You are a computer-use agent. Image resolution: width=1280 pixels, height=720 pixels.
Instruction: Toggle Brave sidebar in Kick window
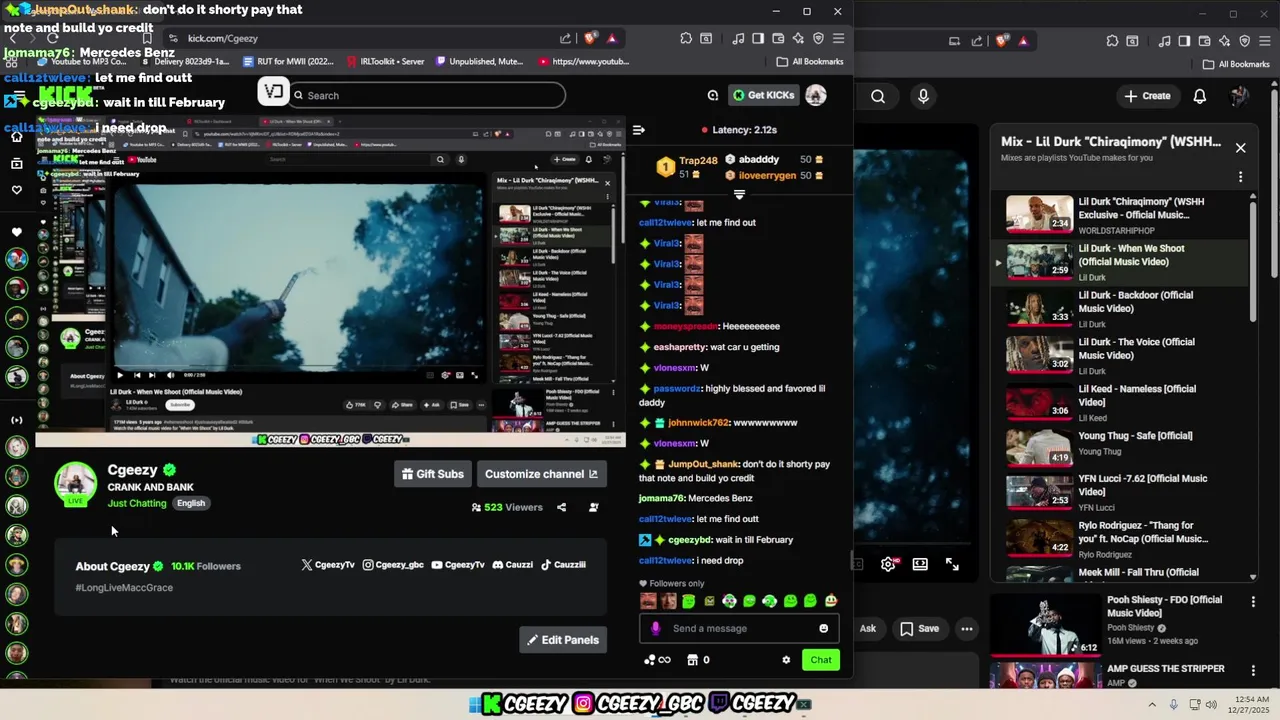[x=758, y=38]
